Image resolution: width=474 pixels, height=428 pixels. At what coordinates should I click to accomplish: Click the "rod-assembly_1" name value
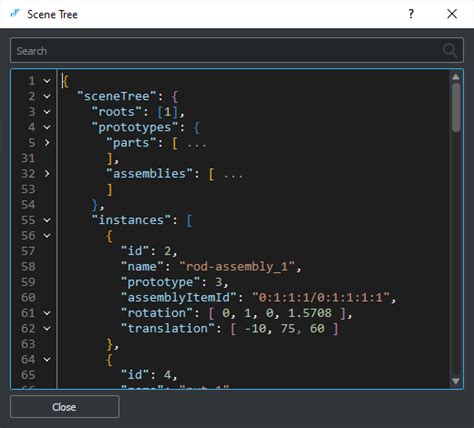click(237, 267)
